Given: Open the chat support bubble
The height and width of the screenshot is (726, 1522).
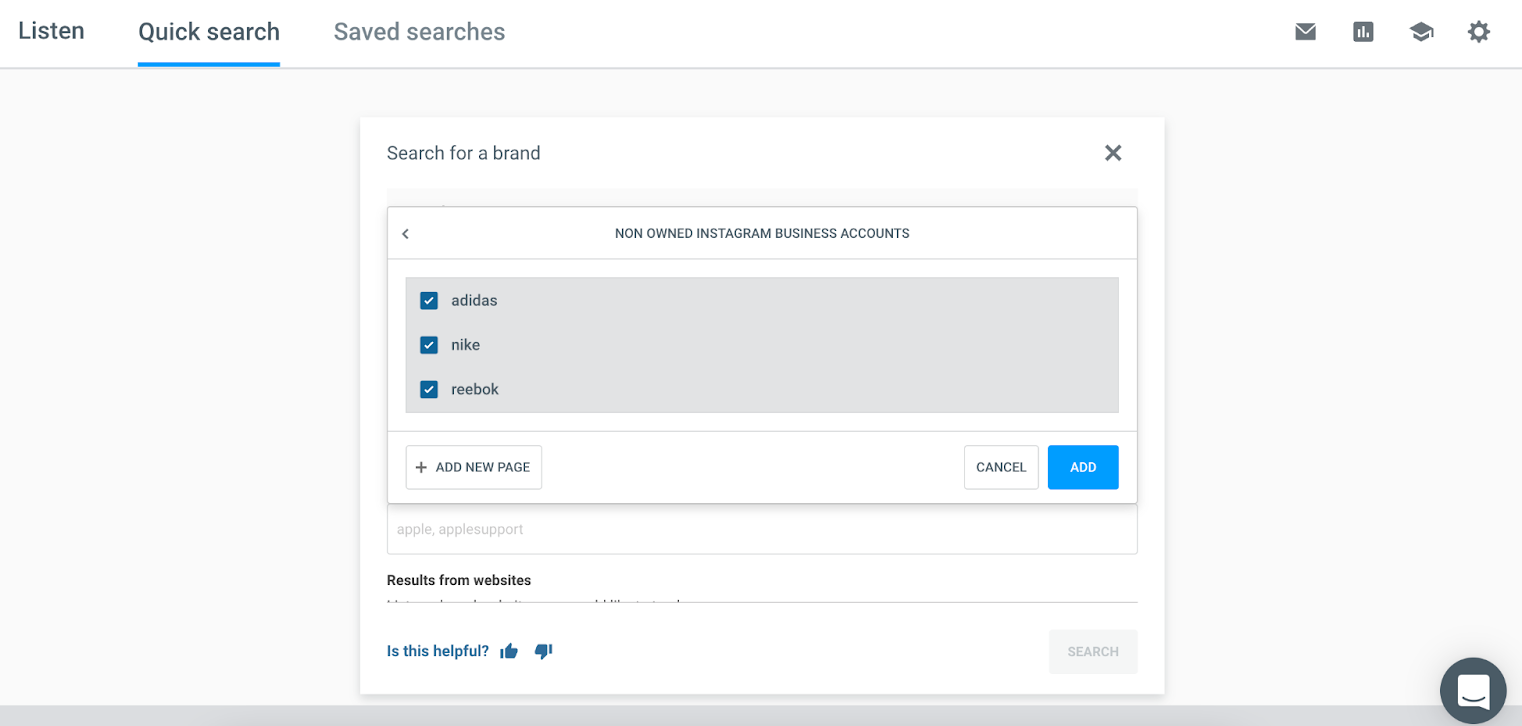Looking at the screenshot, I should click(1473, 691).
